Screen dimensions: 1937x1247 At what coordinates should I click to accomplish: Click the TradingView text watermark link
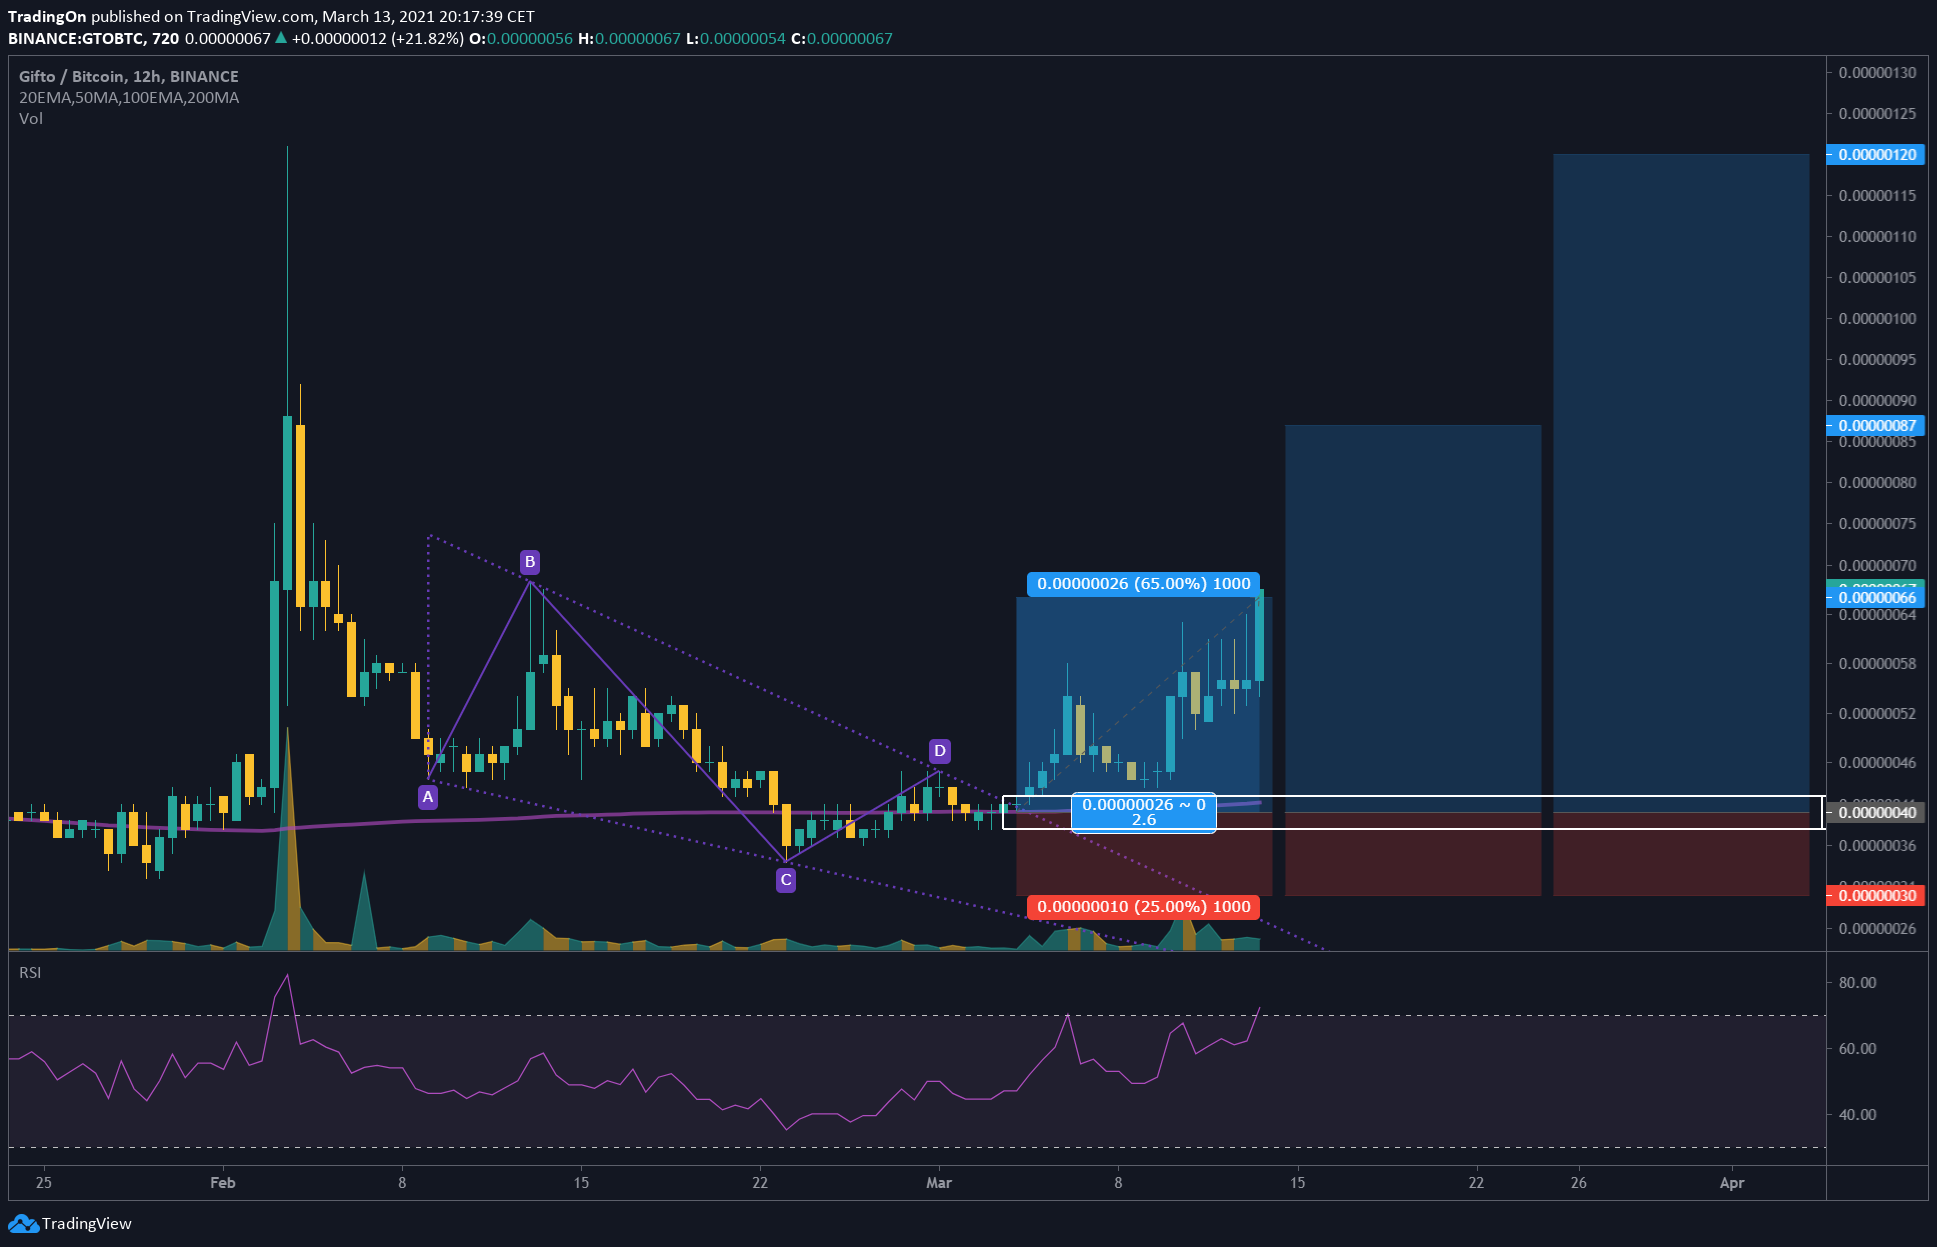pyautogui.click(x=87, y=1223)
